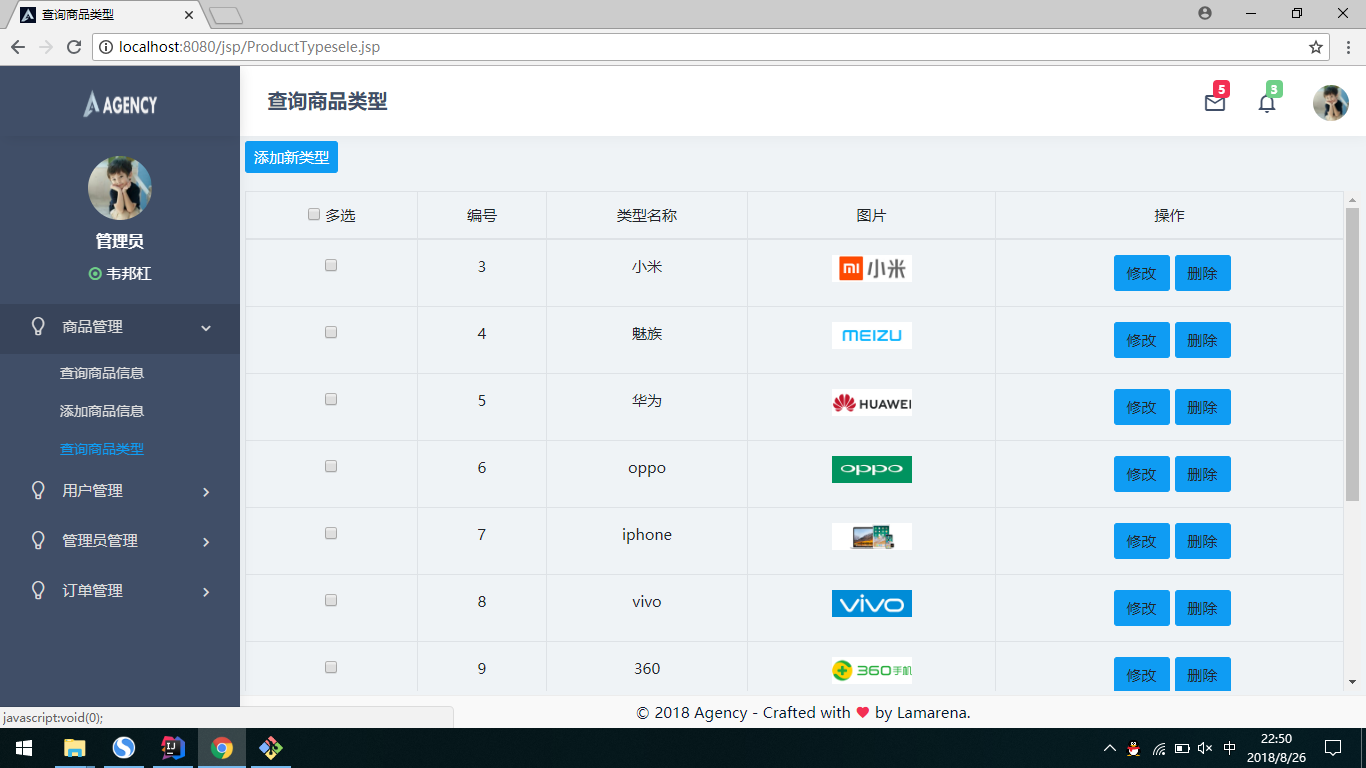
Task: Open the notifications bell icon
Action: pos(1267,102)
